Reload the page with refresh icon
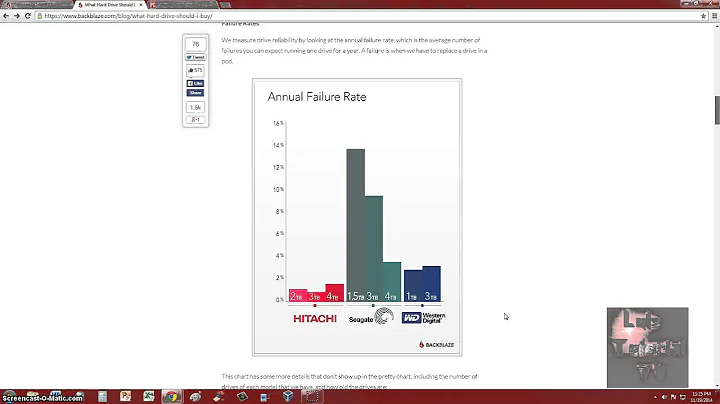This screenshot has width=720, height=404. pyautogui.click(x=28, y=16)
